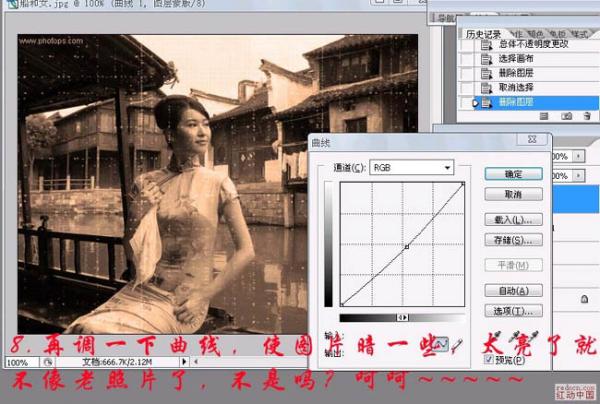Click the 载入(L)... load button

tap(514, 220)
